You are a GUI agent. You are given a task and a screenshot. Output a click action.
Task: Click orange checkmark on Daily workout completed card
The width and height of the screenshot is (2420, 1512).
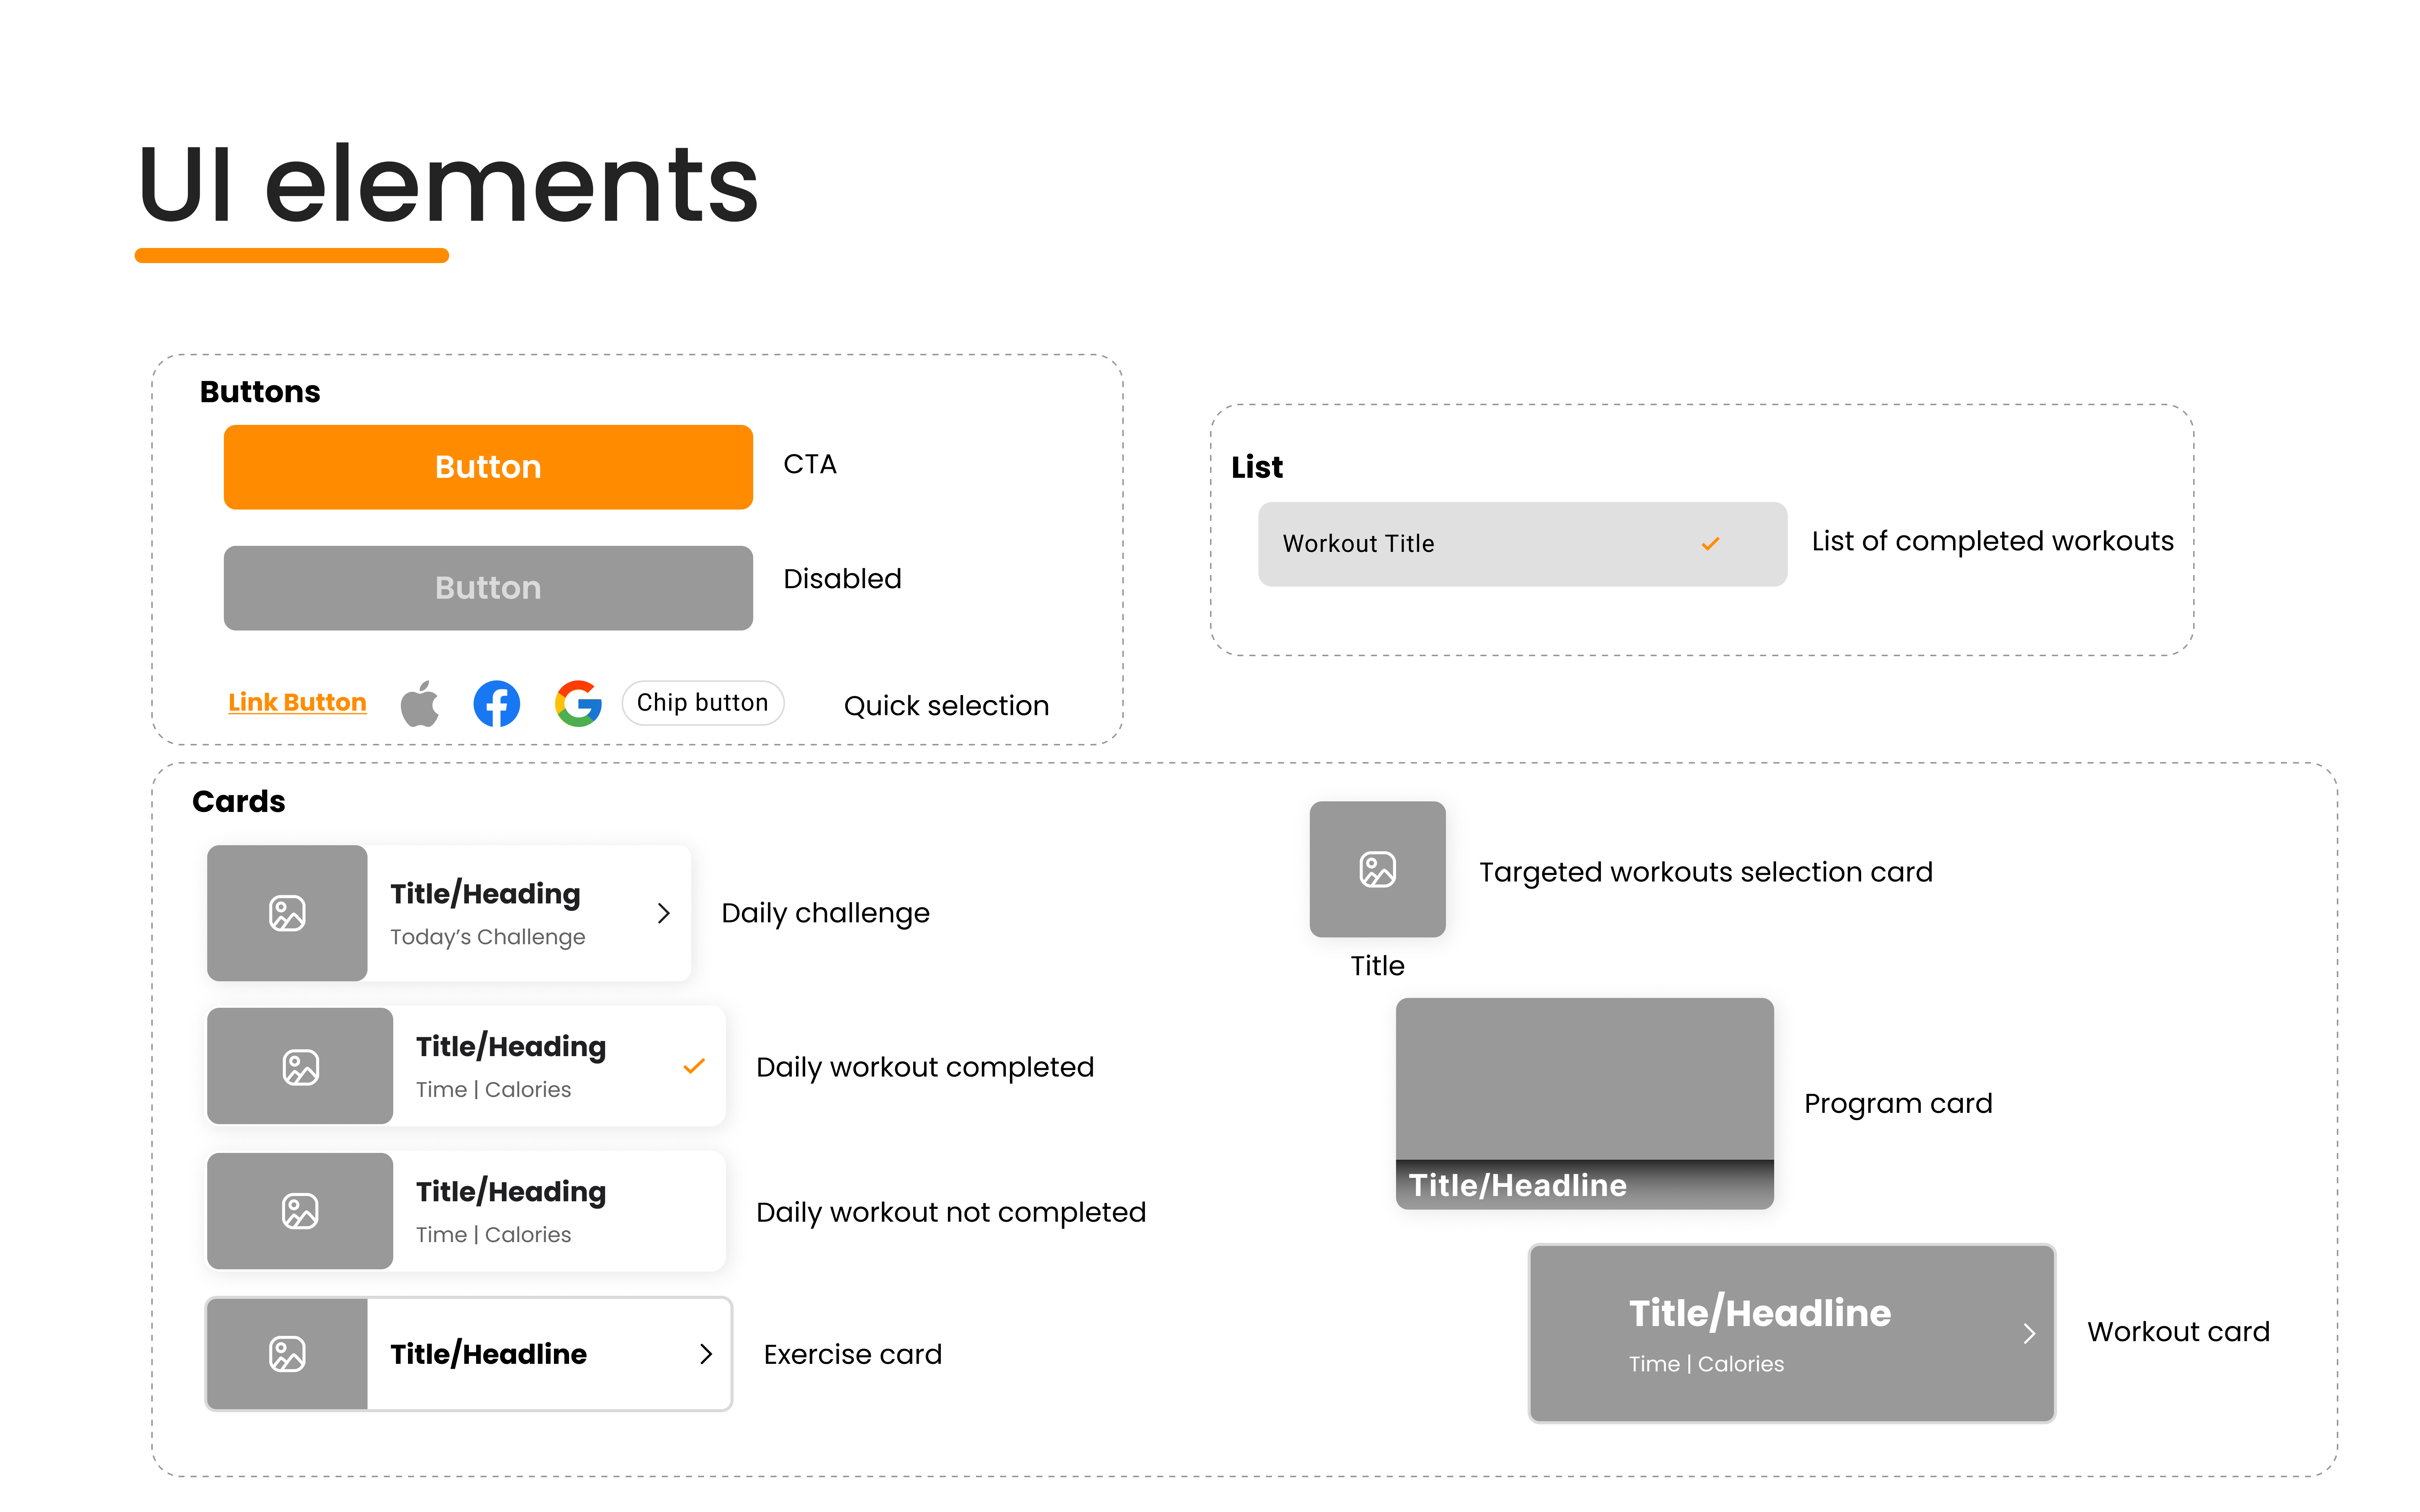coord(694,1066)
